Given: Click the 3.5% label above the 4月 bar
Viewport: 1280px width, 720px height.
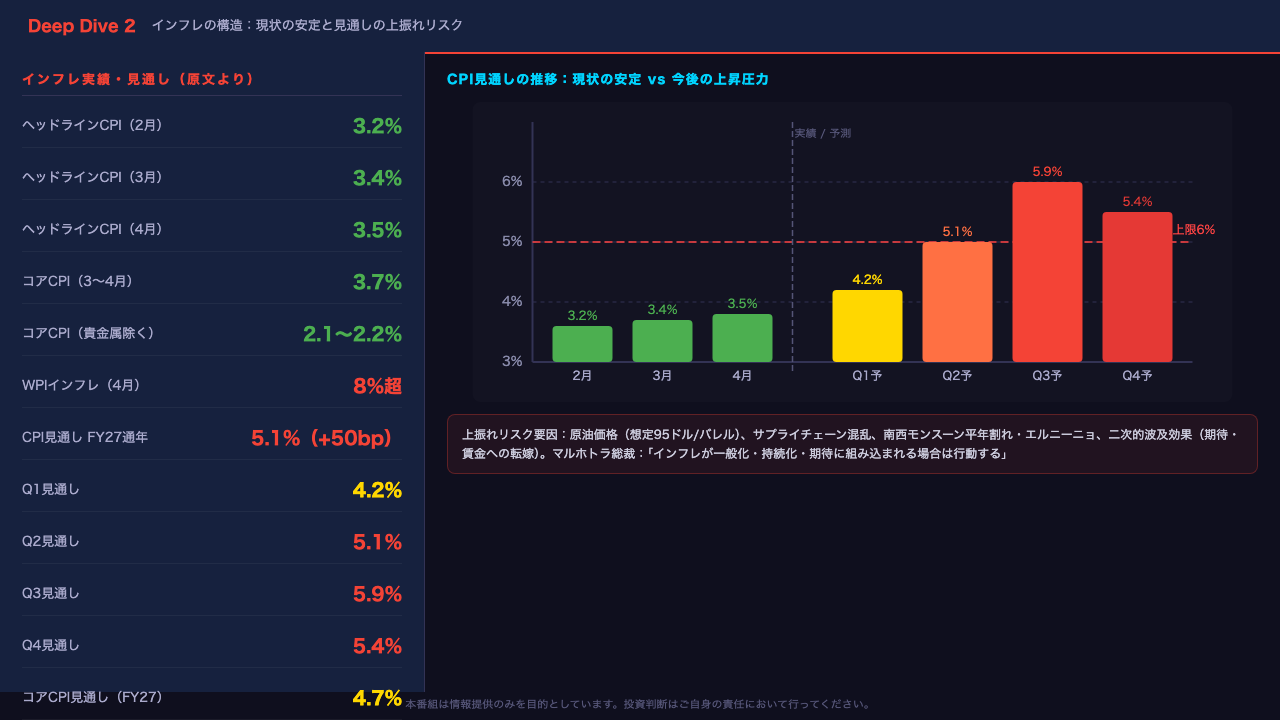Looking at the screenshot, I should tap(742, 303).
